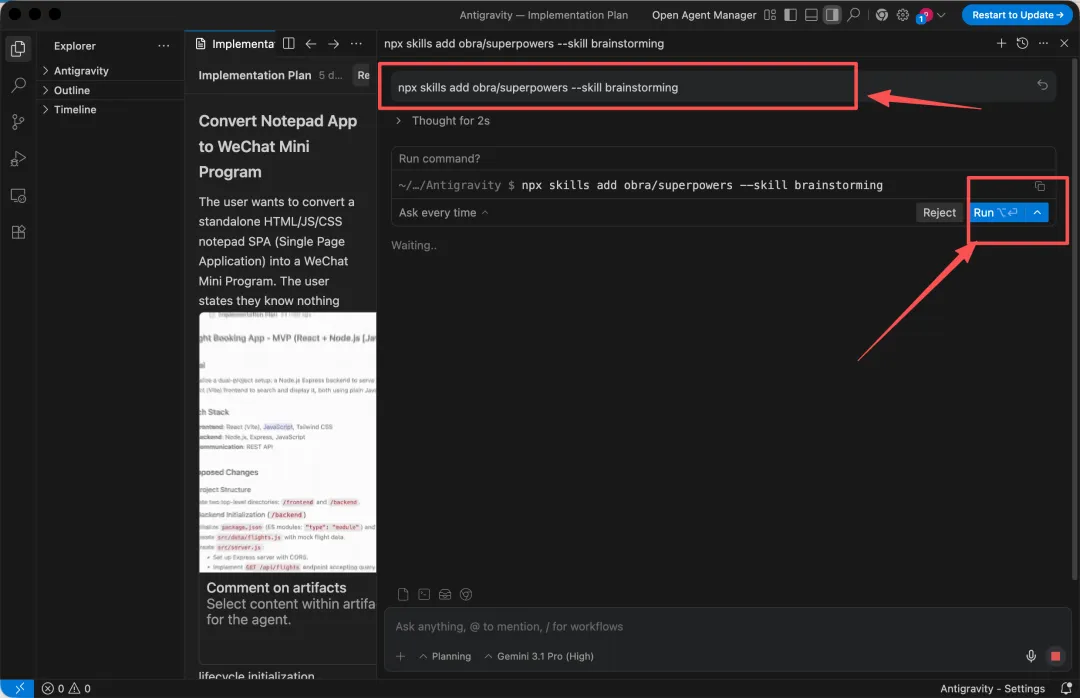This screenshot has height=698, width=1080.
Task: Click the inbox tray icon above input
Action: [445, 594]
